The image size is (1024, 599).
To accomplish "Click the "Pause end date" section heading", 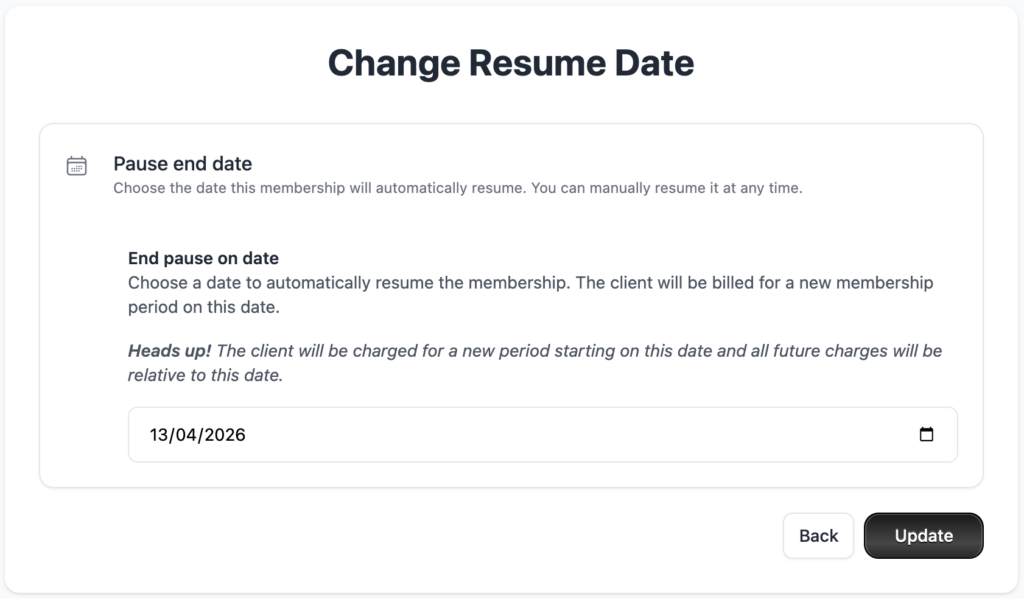I will [x=182, y=164].
